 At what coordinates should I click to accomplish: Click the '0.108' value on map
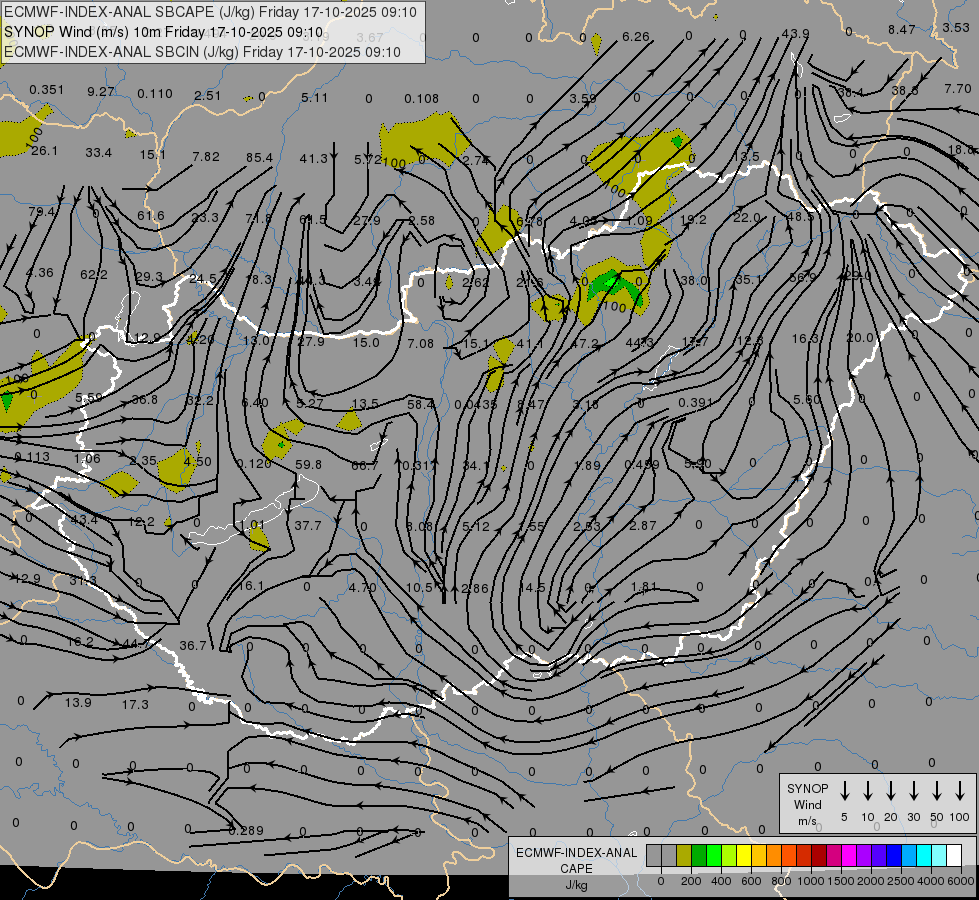(421, 99)
